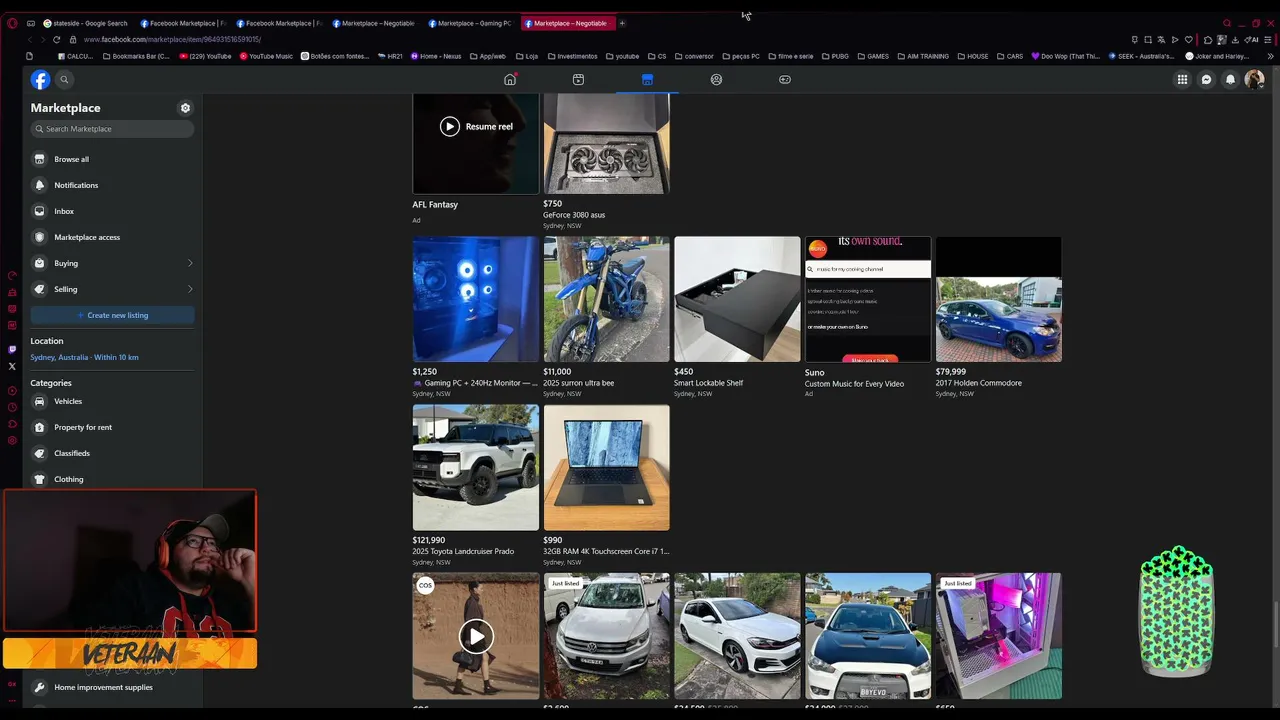
Task: Open the Groups icon in top bar
Action: (x=716, y=80)
